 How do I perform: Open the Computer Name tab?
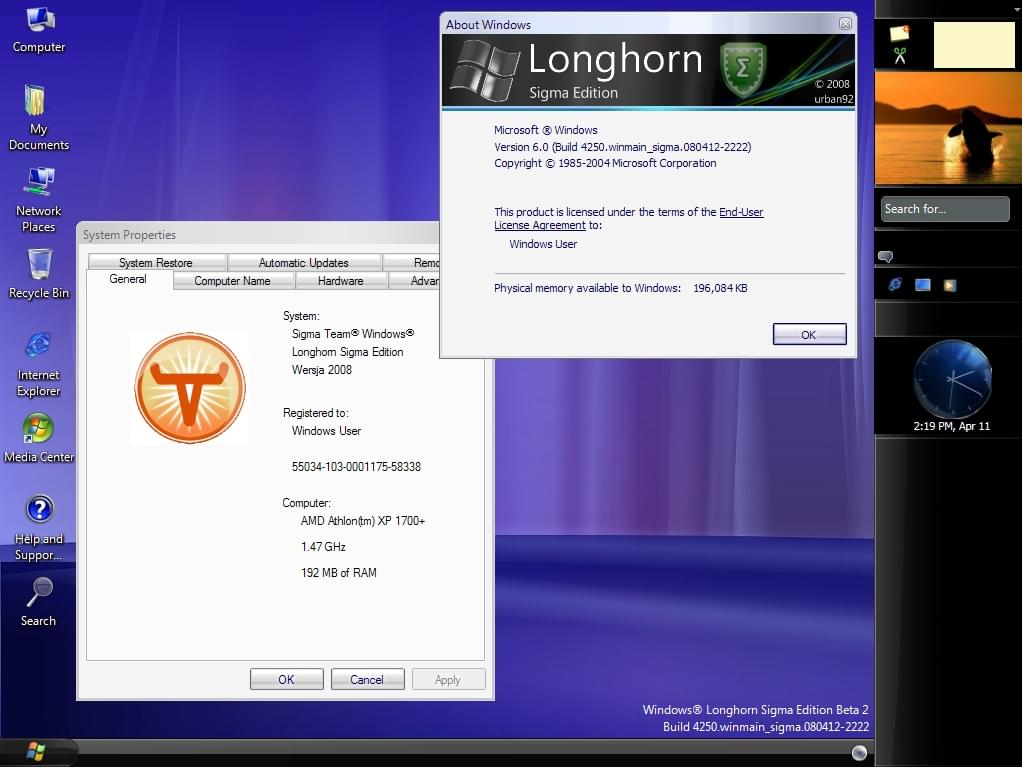pos(233,280)
